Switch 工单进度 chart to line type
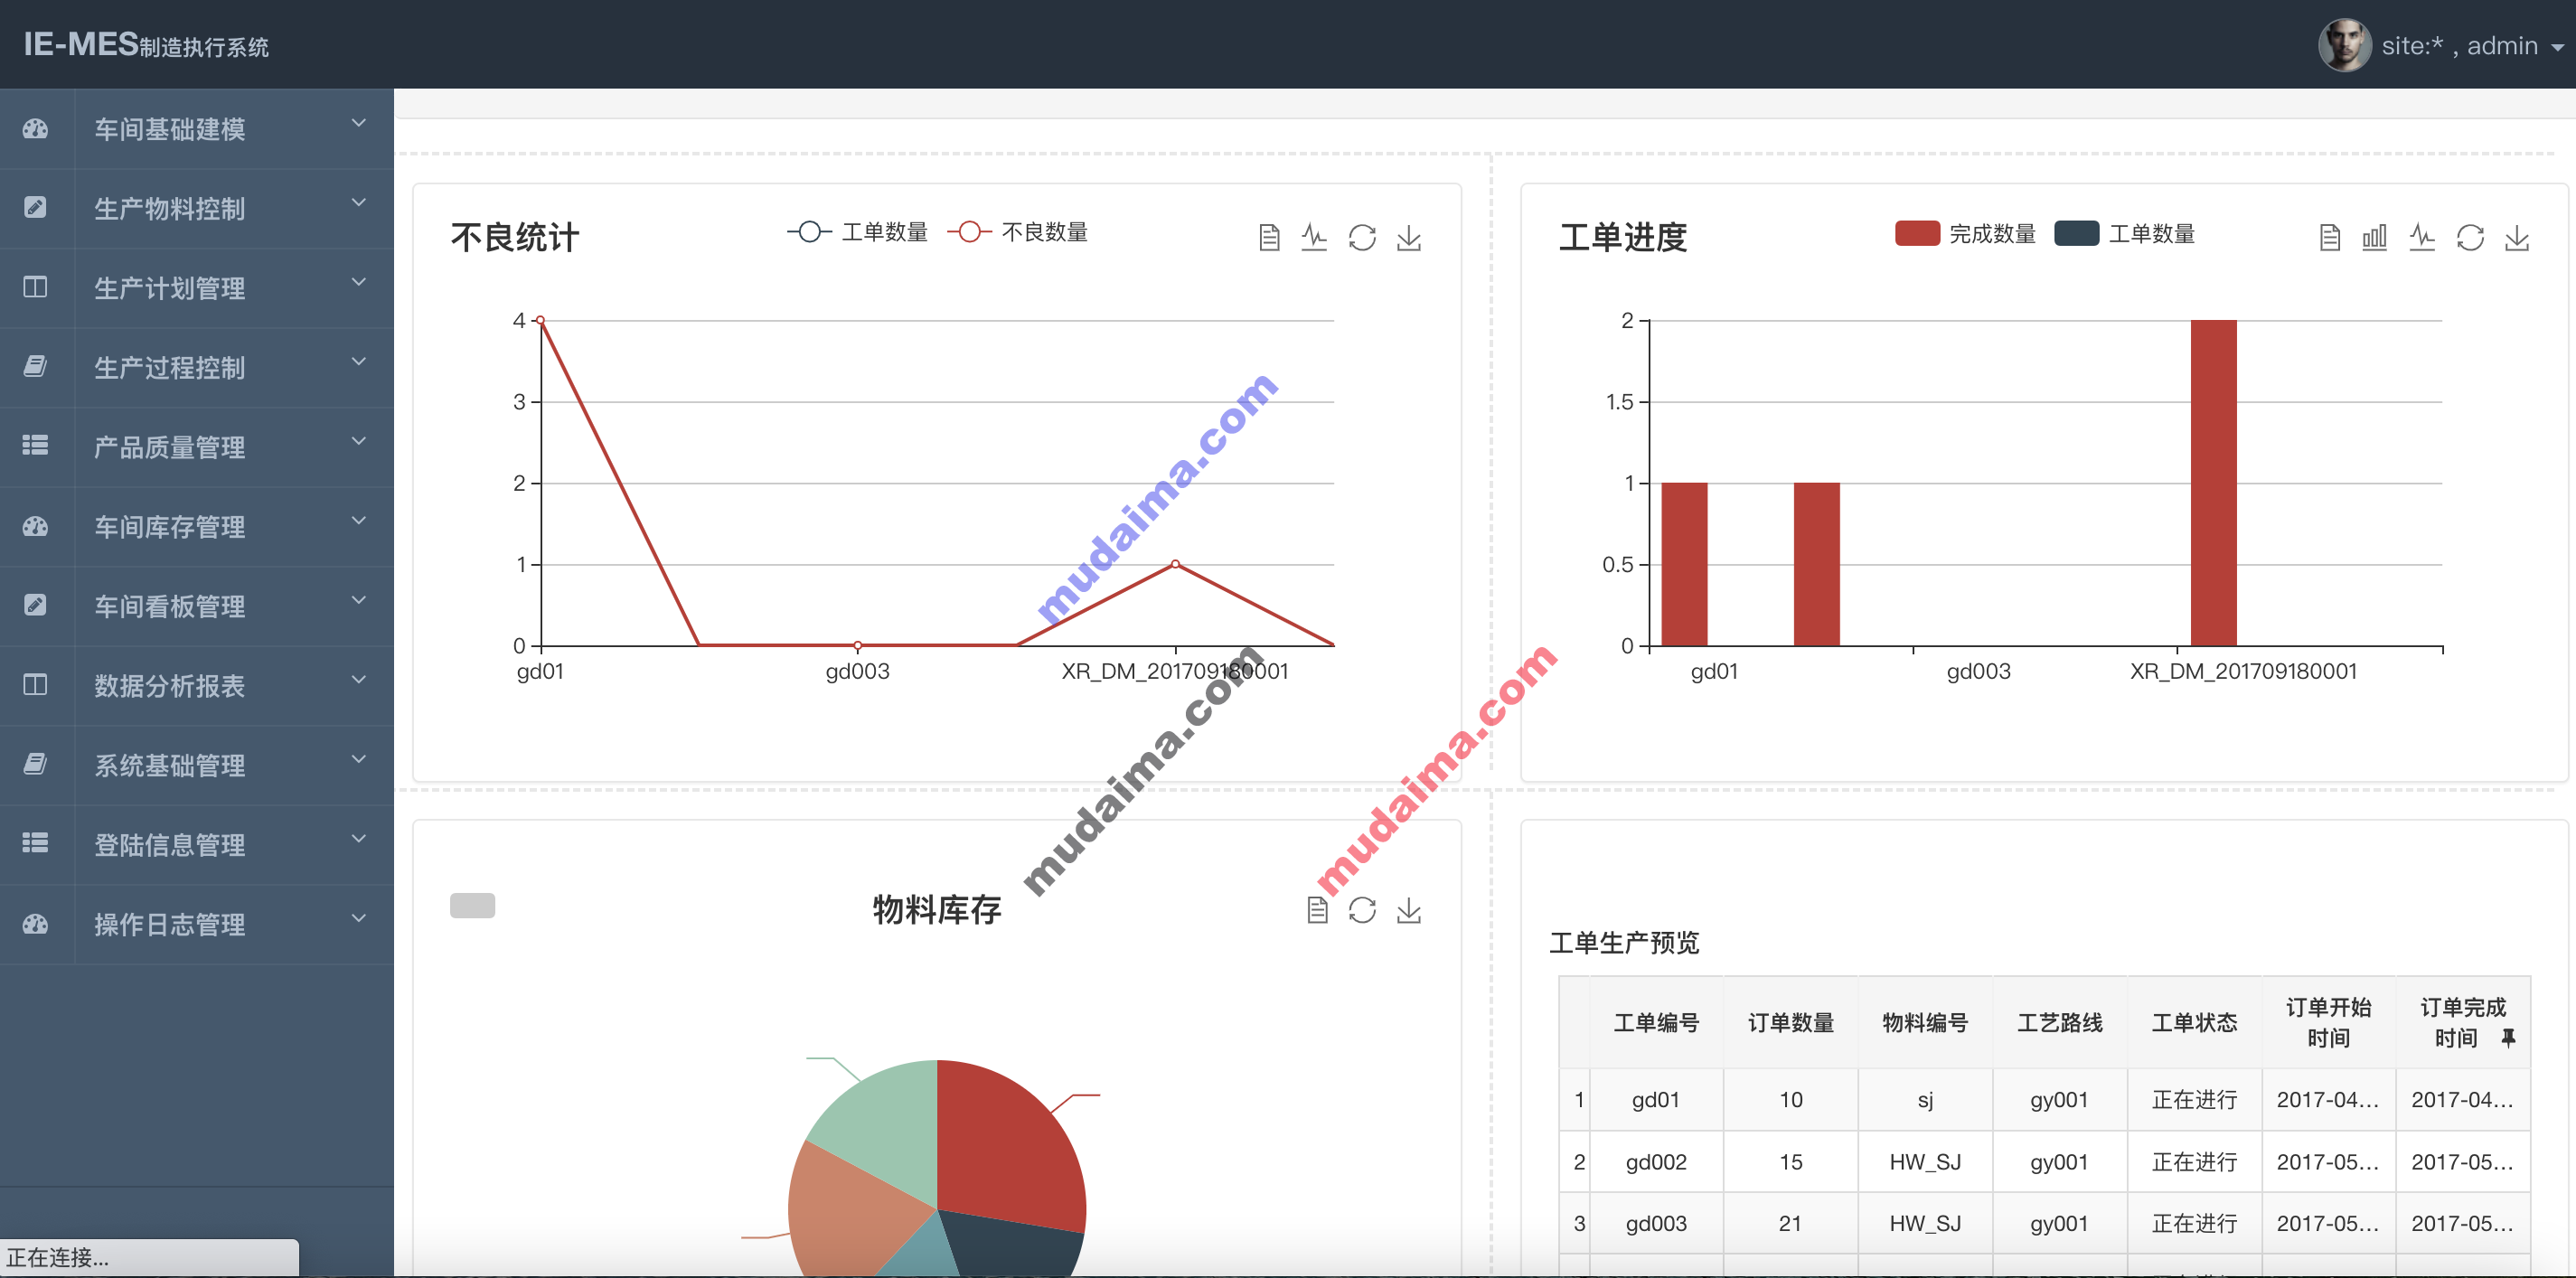The height and width of the screenshot is (1278, 2576). point(2422,237)
